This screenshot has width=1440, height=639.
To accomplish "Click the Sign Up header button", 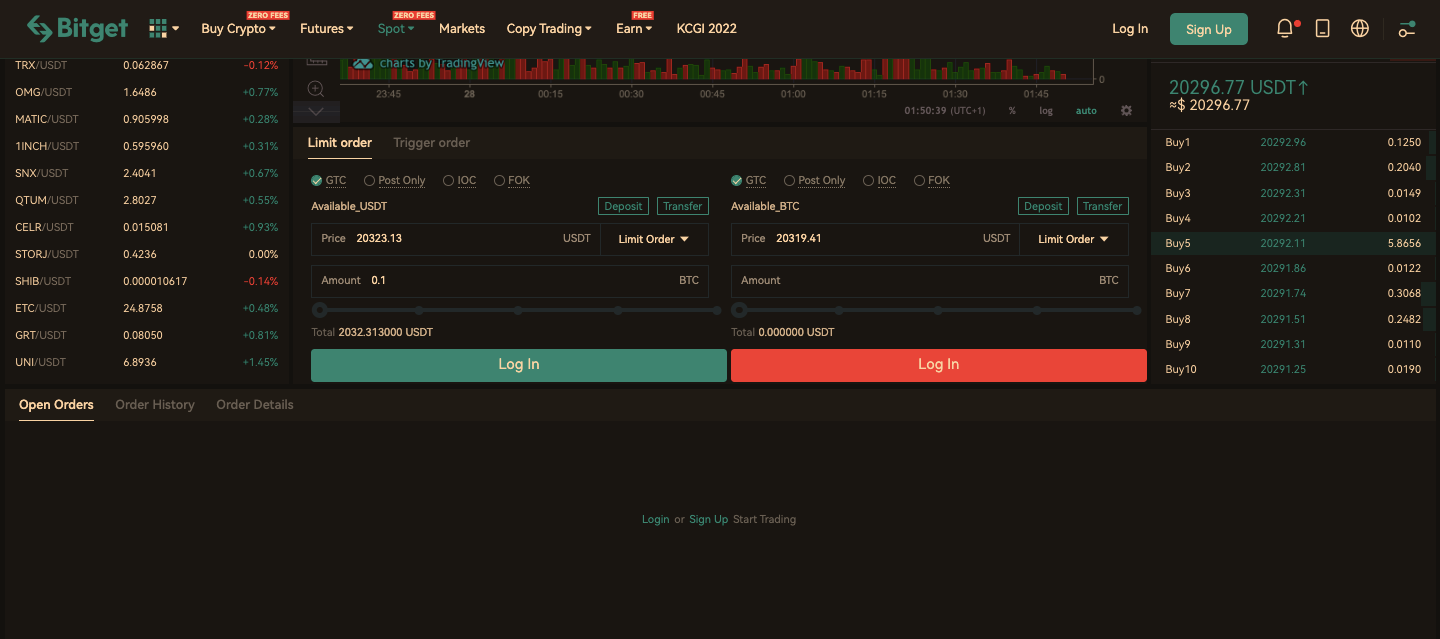I will pos(1209,29).
